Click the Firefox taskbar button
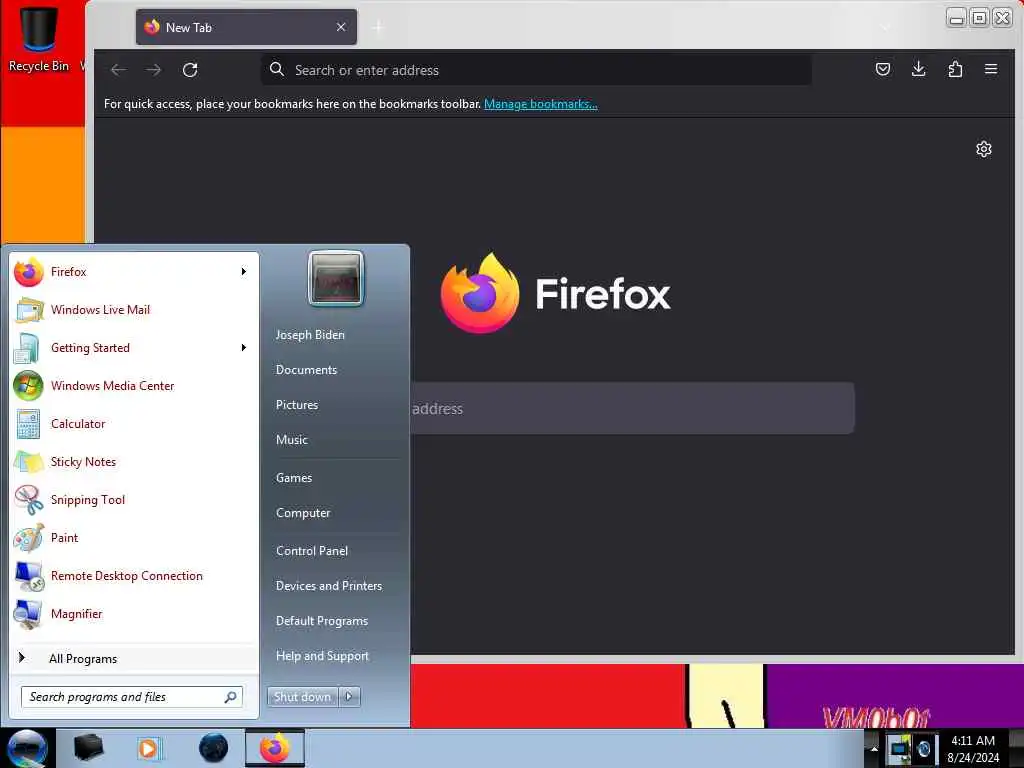 pos(275,748)
